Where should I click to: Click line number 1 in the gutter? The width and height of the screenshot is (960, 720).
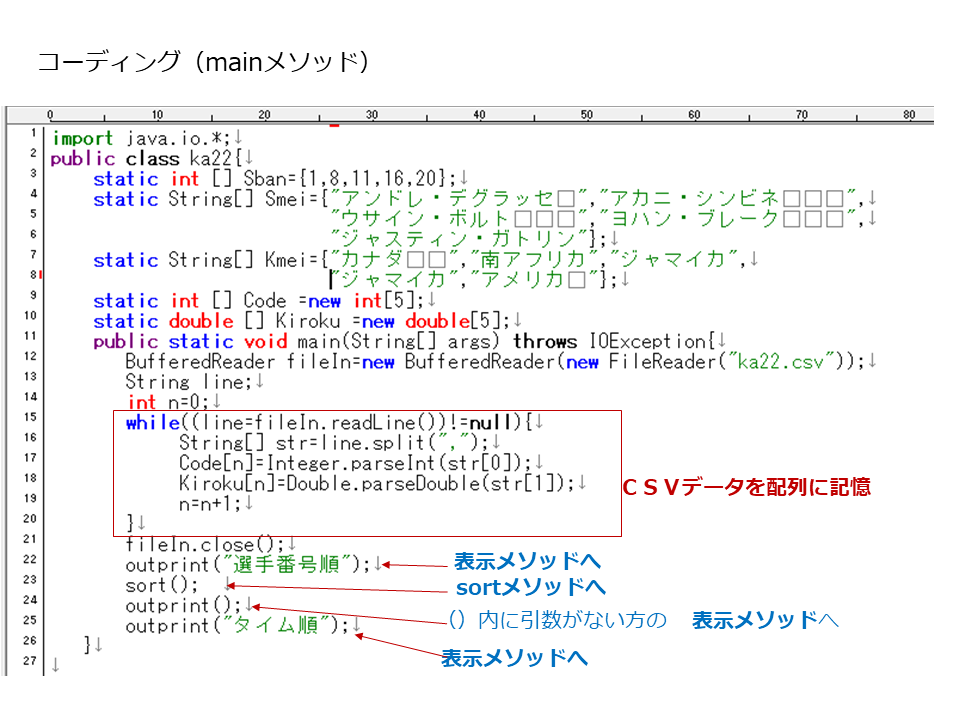click(34, 132)
